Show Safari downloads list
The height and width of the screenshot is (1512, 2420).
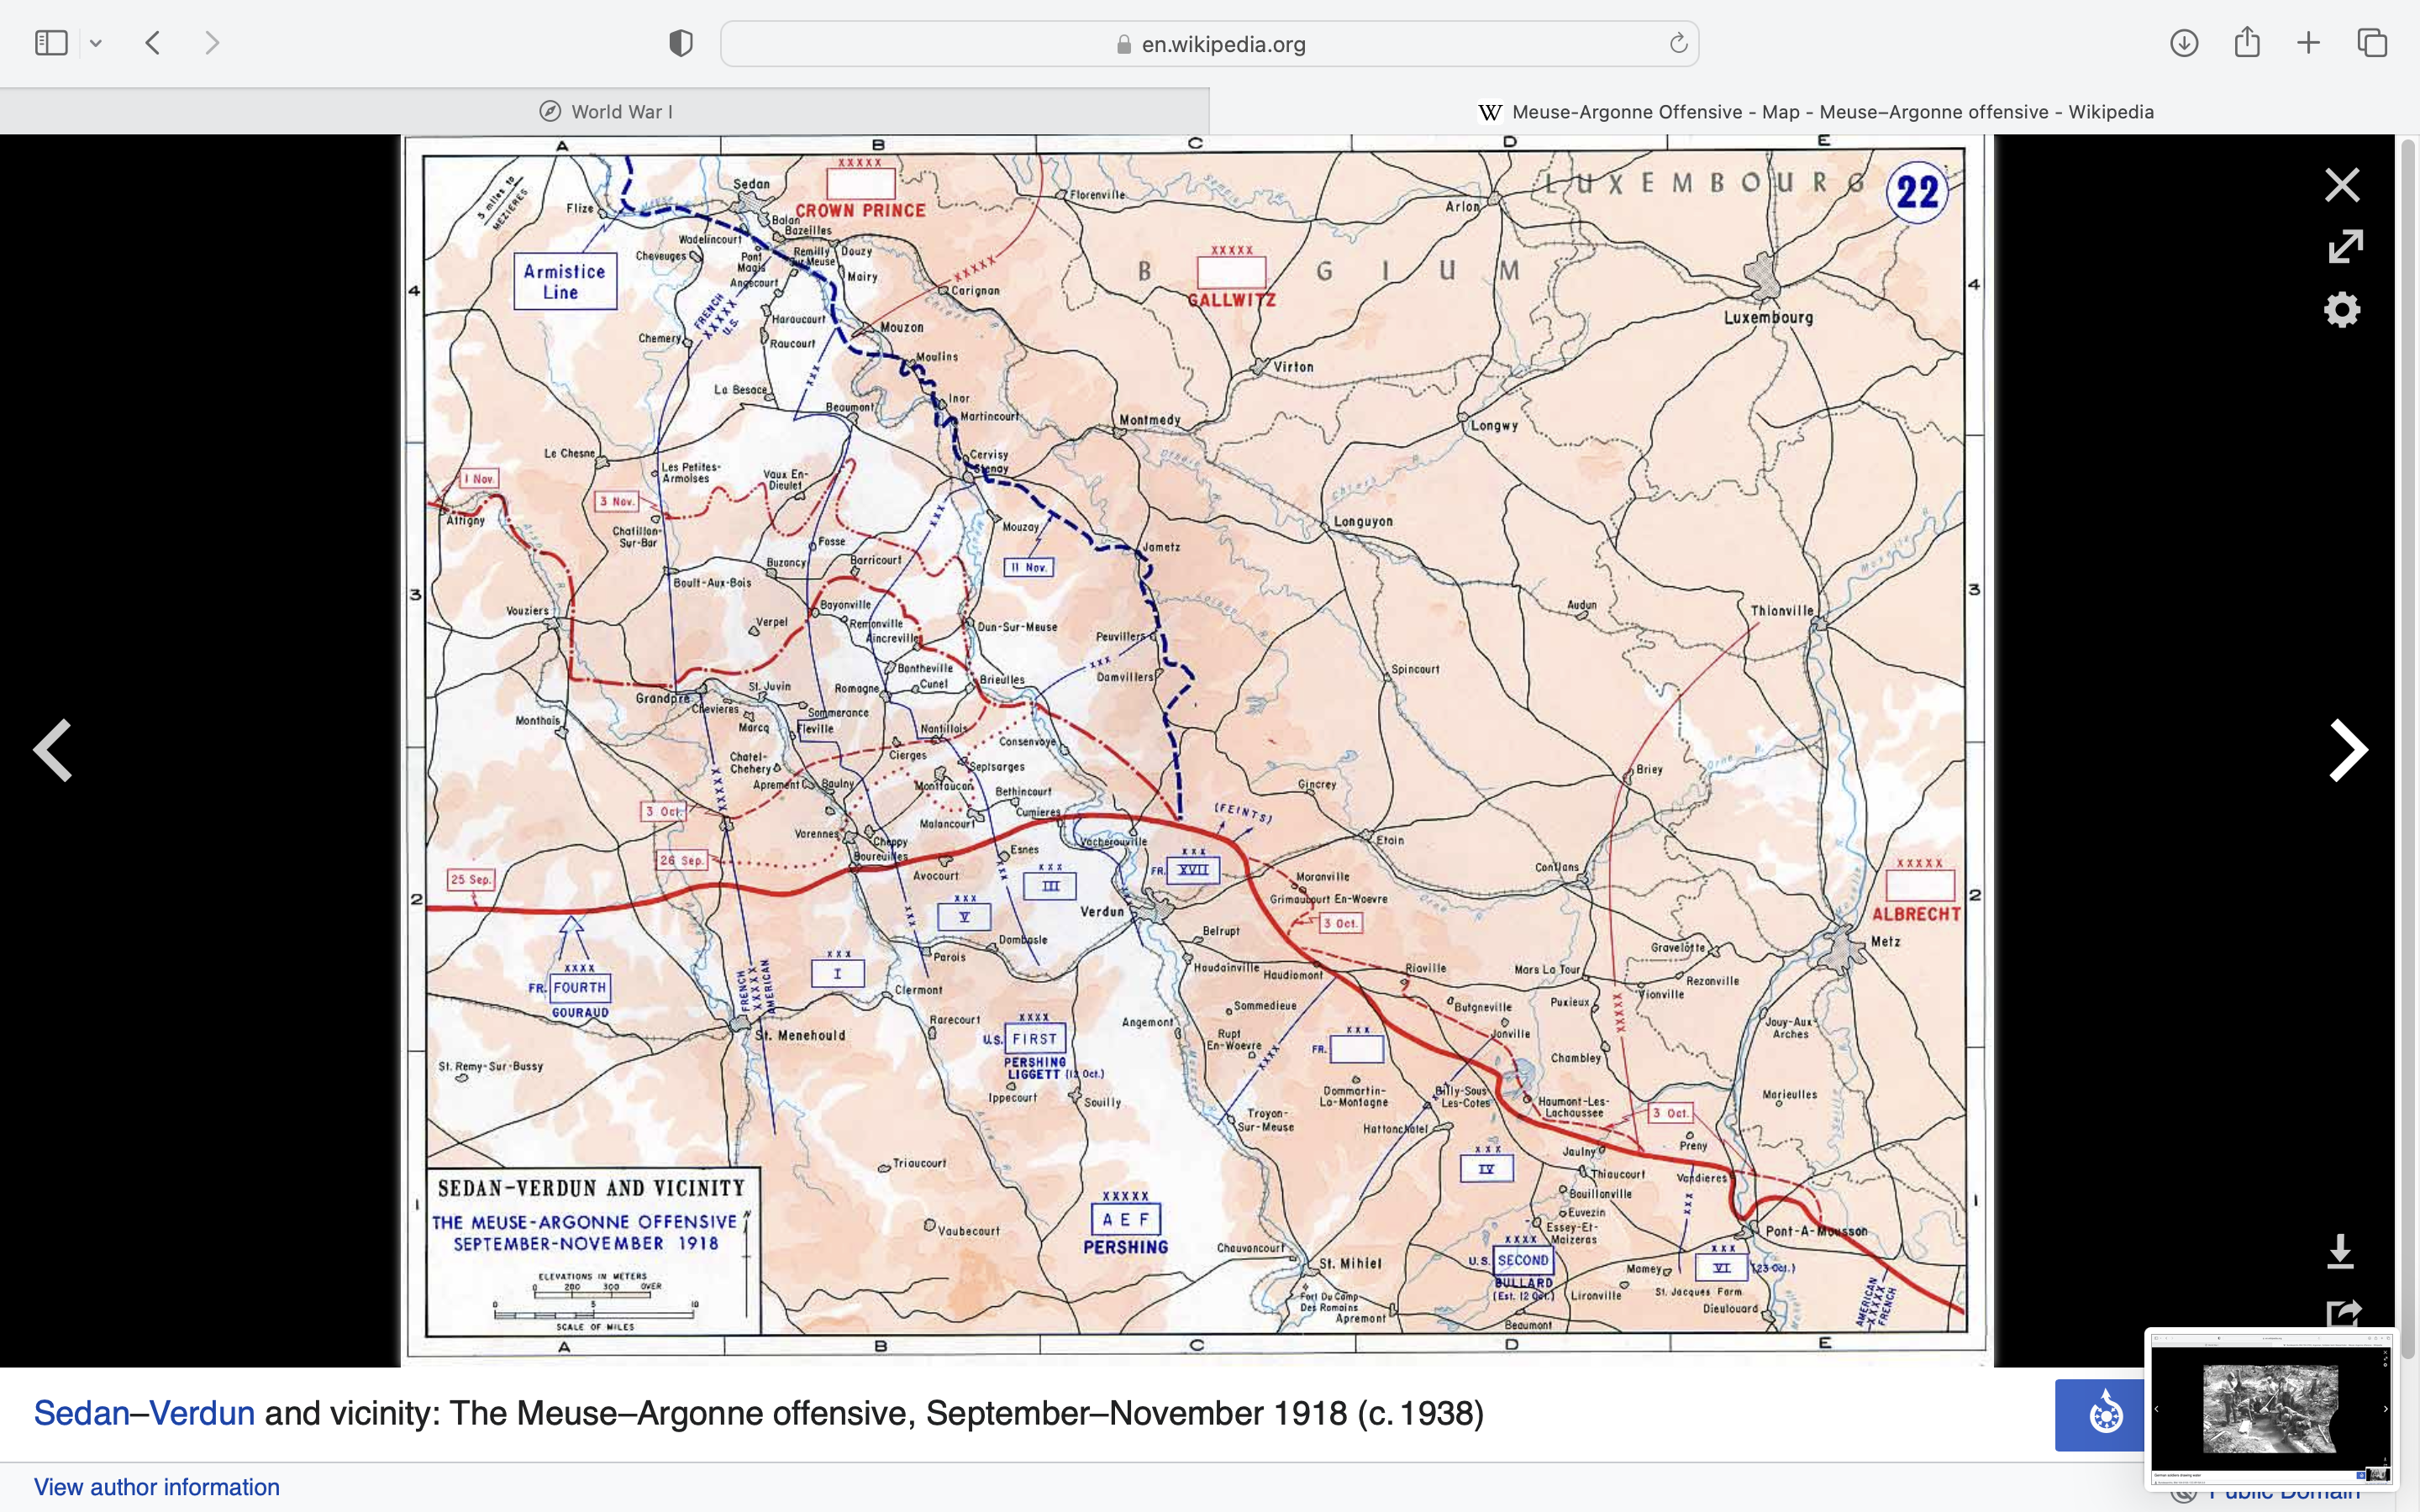2184,43
